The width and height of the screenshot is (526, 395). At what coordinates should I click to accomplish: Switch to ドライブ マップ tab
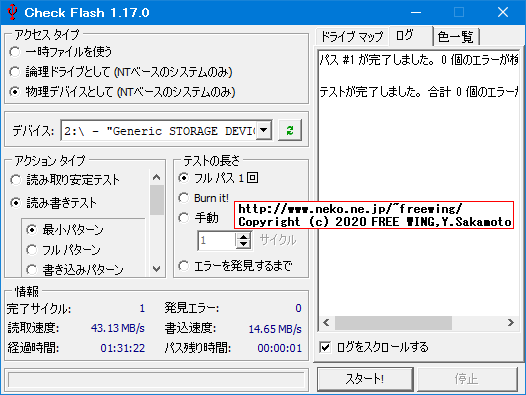click(352, 36)
